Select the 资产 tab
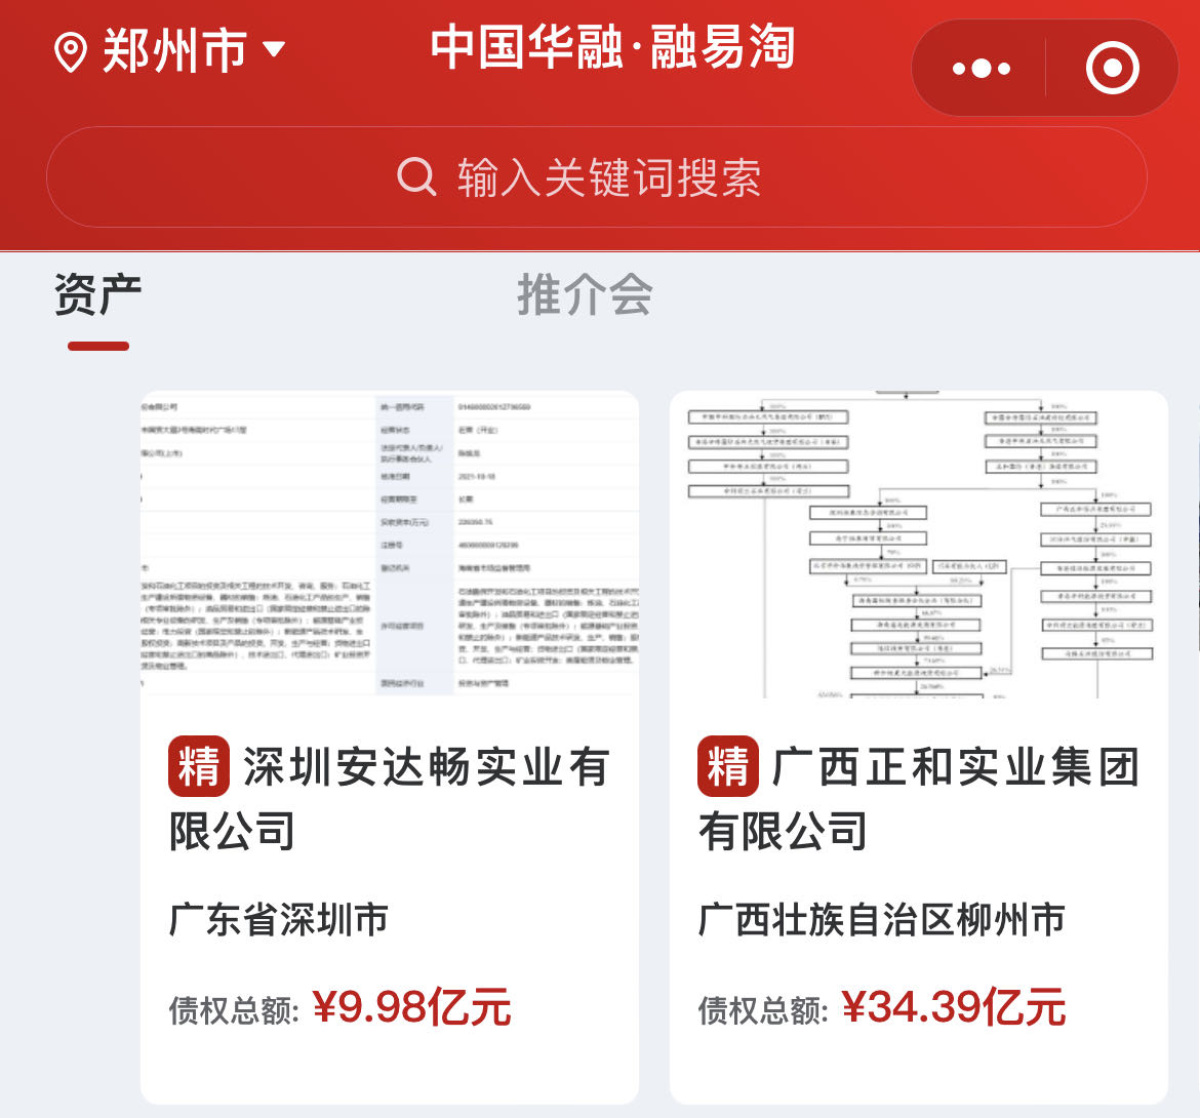This screenshot has height=1118, width=1200. [98, 295]
